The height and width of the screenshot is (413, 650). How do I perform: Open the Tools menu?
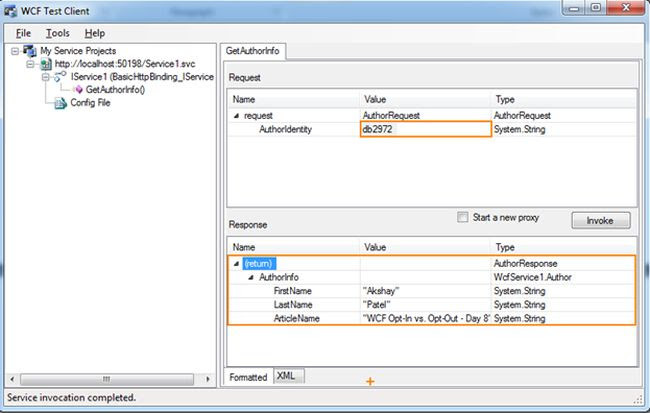point(58,33)
